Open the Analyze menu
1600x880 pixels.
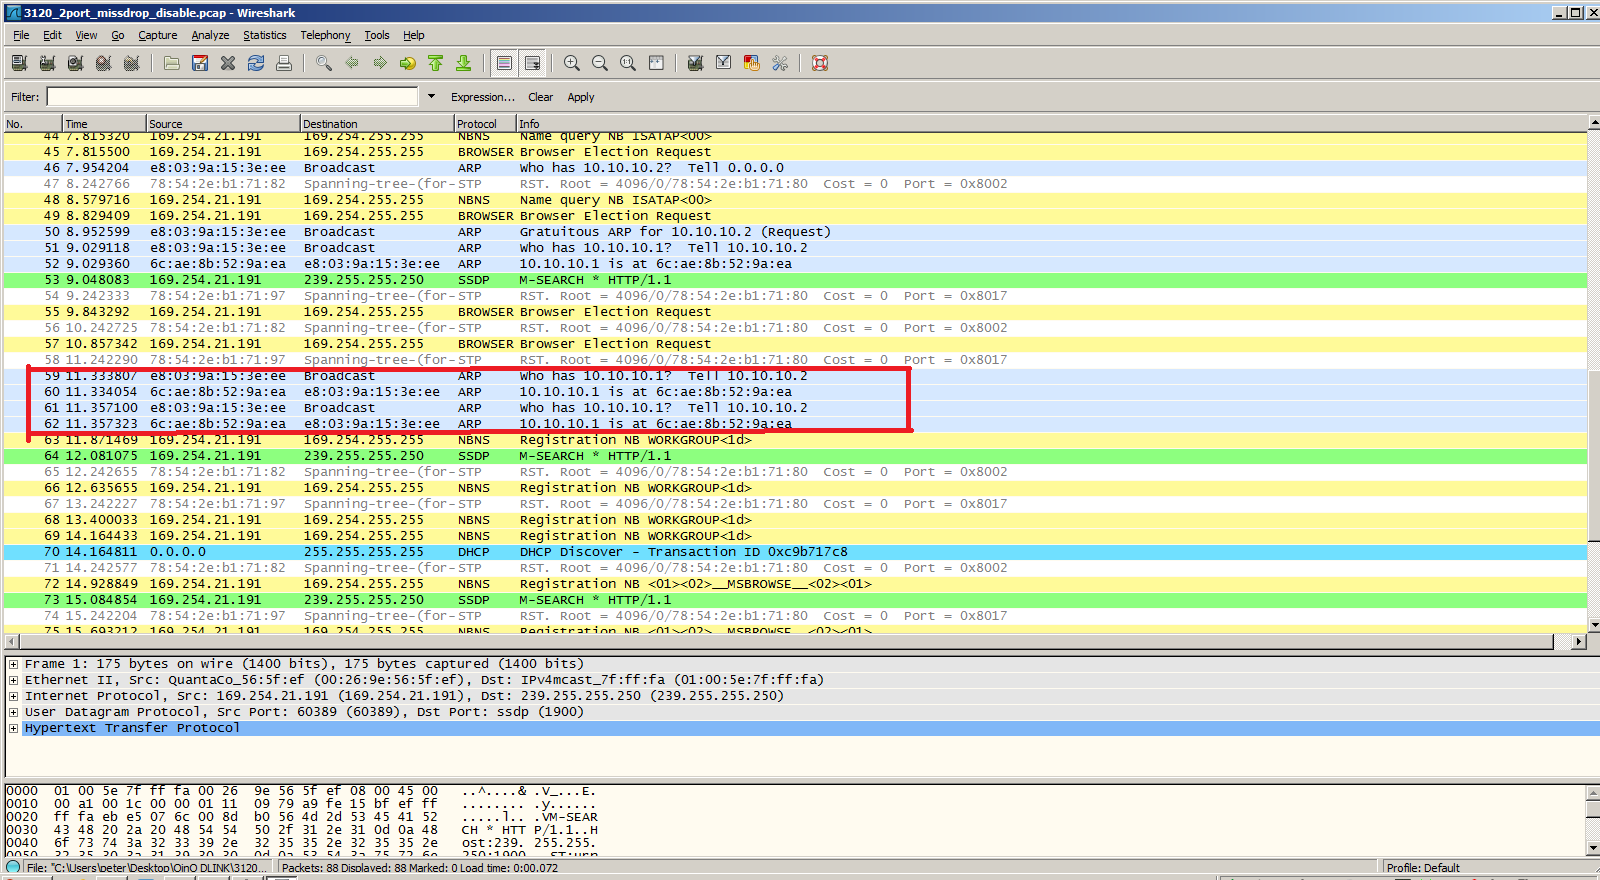tap(210, 35)
